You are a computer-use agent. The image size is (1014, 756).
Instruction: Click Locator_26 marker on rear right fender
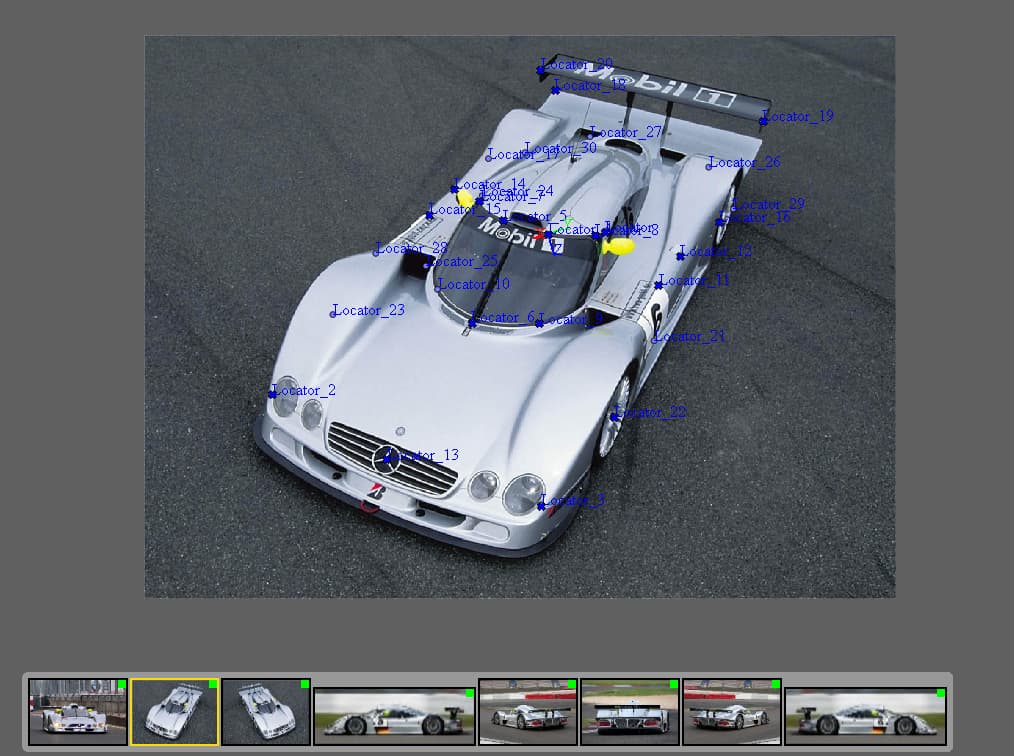709,166
